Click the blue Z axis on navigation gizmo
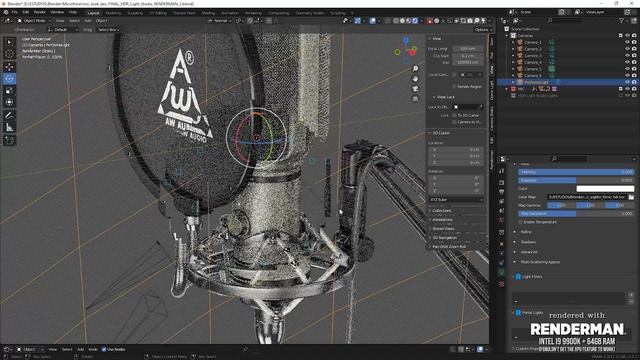This screenshot has width=640, height=360. 406,40
